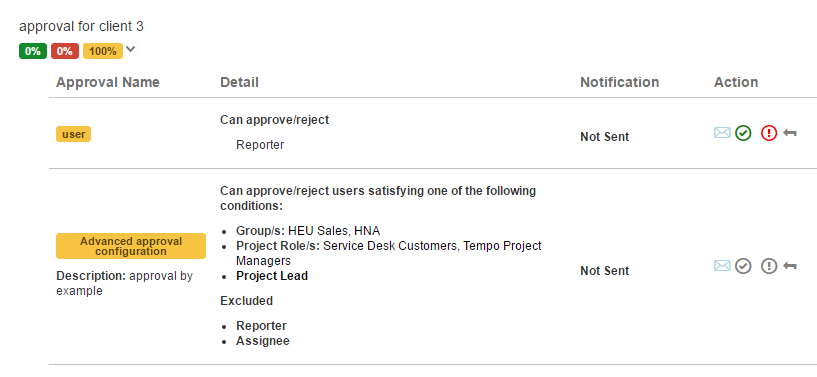Click the Not Sent status in user row
Image resolution: width=817 pixels, height=377 pixels.
[x=604, y=137]
